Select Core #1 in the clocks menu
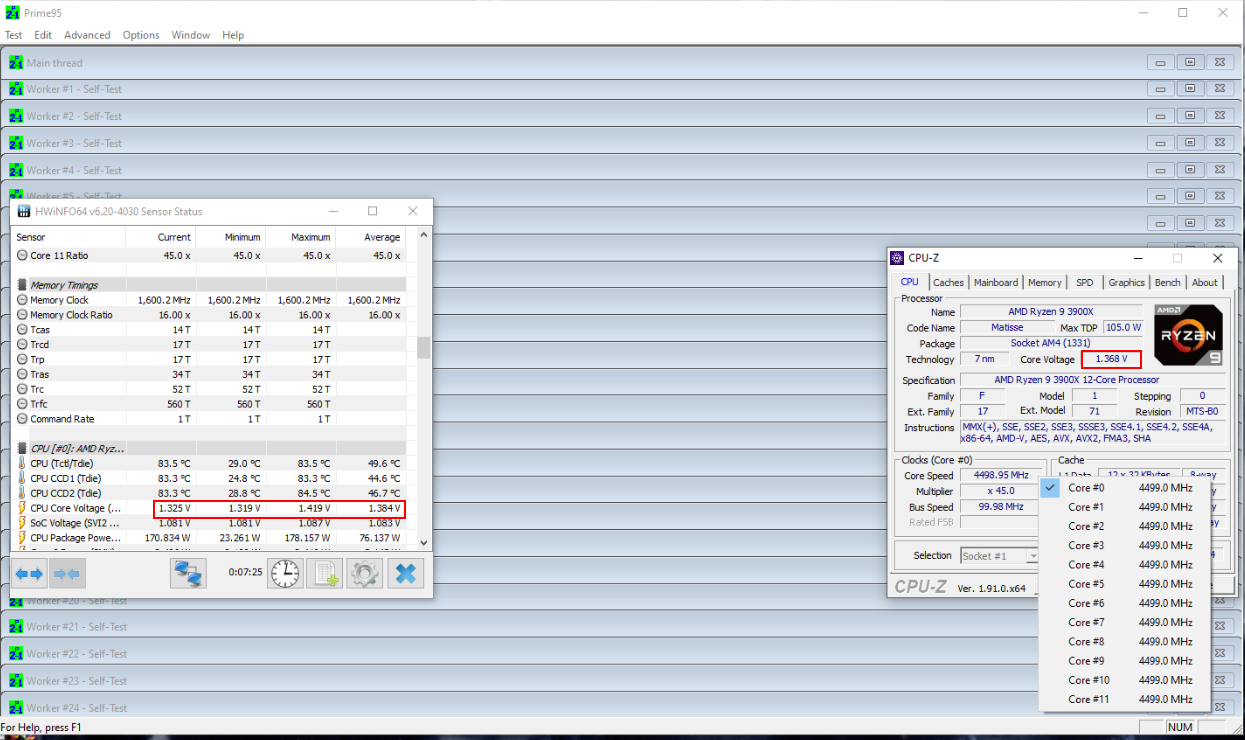The height and width of the screenshot is (740, 1245). (1124, 507)
